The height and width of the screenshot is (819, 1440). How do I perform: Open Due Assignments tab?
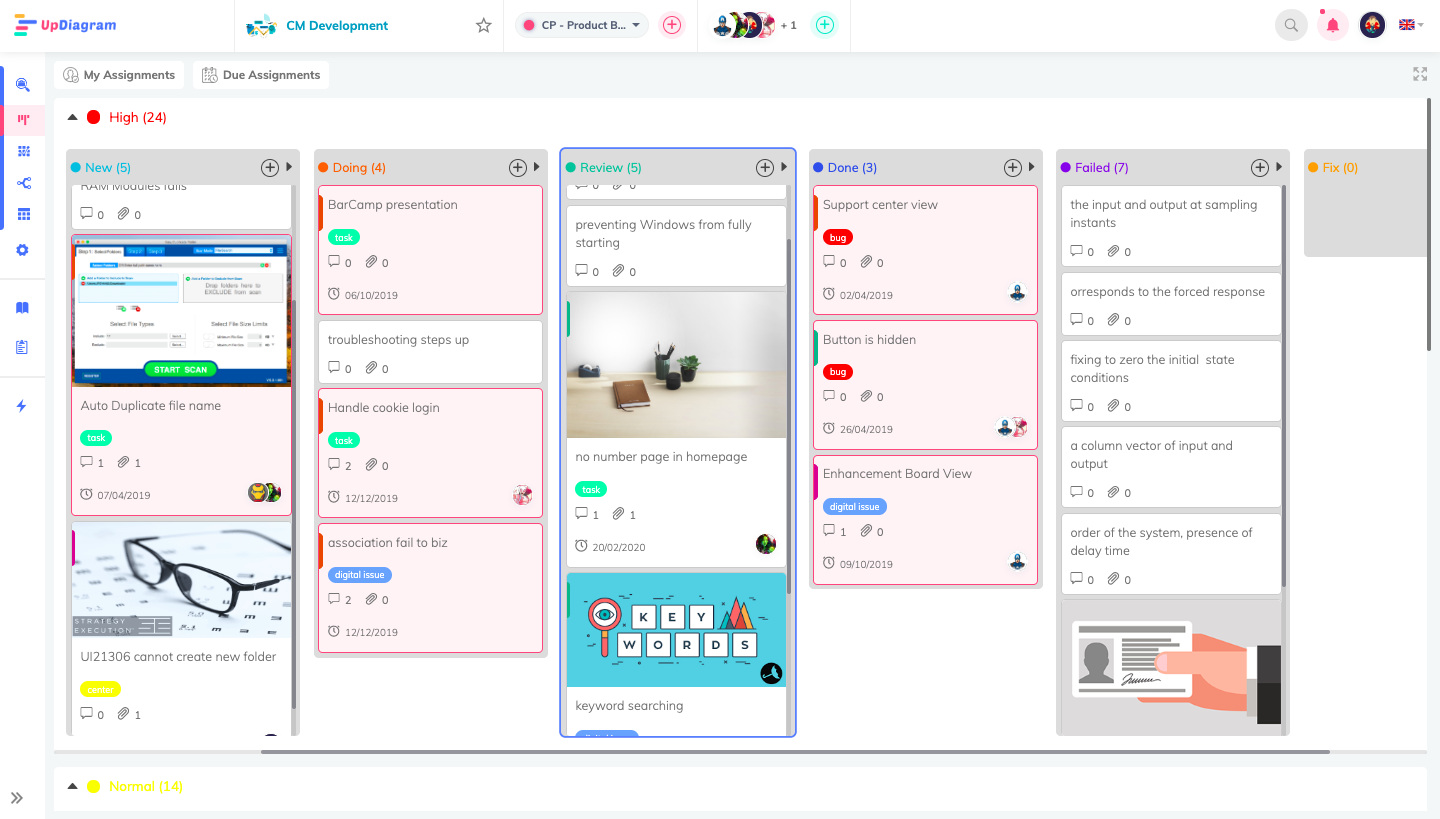coord(261,75)
